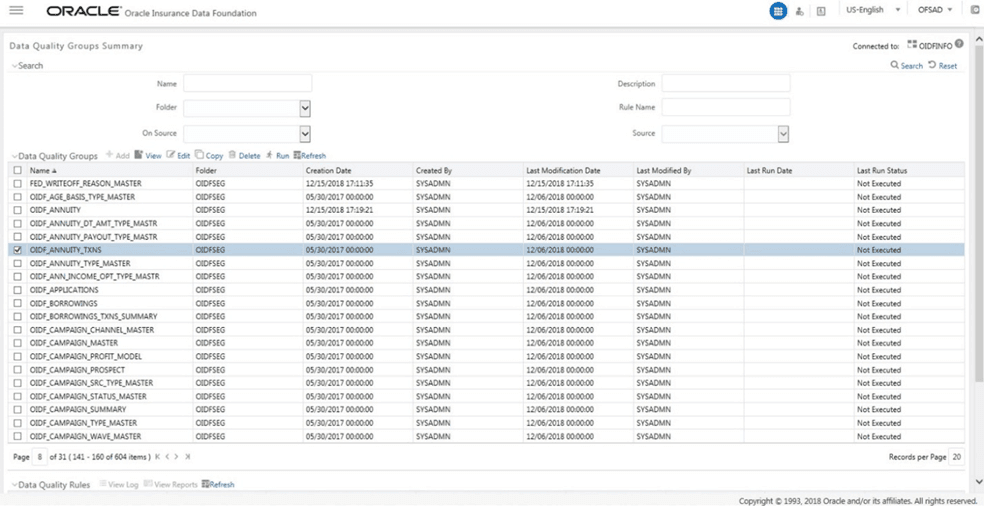Click scrollbar down arrow at bottom right

[x=978, y=482]
